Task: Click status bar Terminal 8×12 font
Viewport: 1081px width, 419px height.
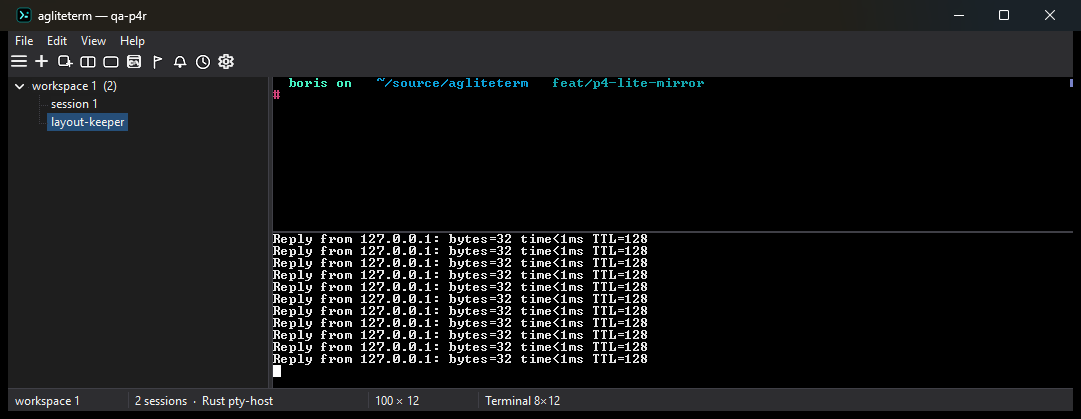Action: click(x=523, y=401)
